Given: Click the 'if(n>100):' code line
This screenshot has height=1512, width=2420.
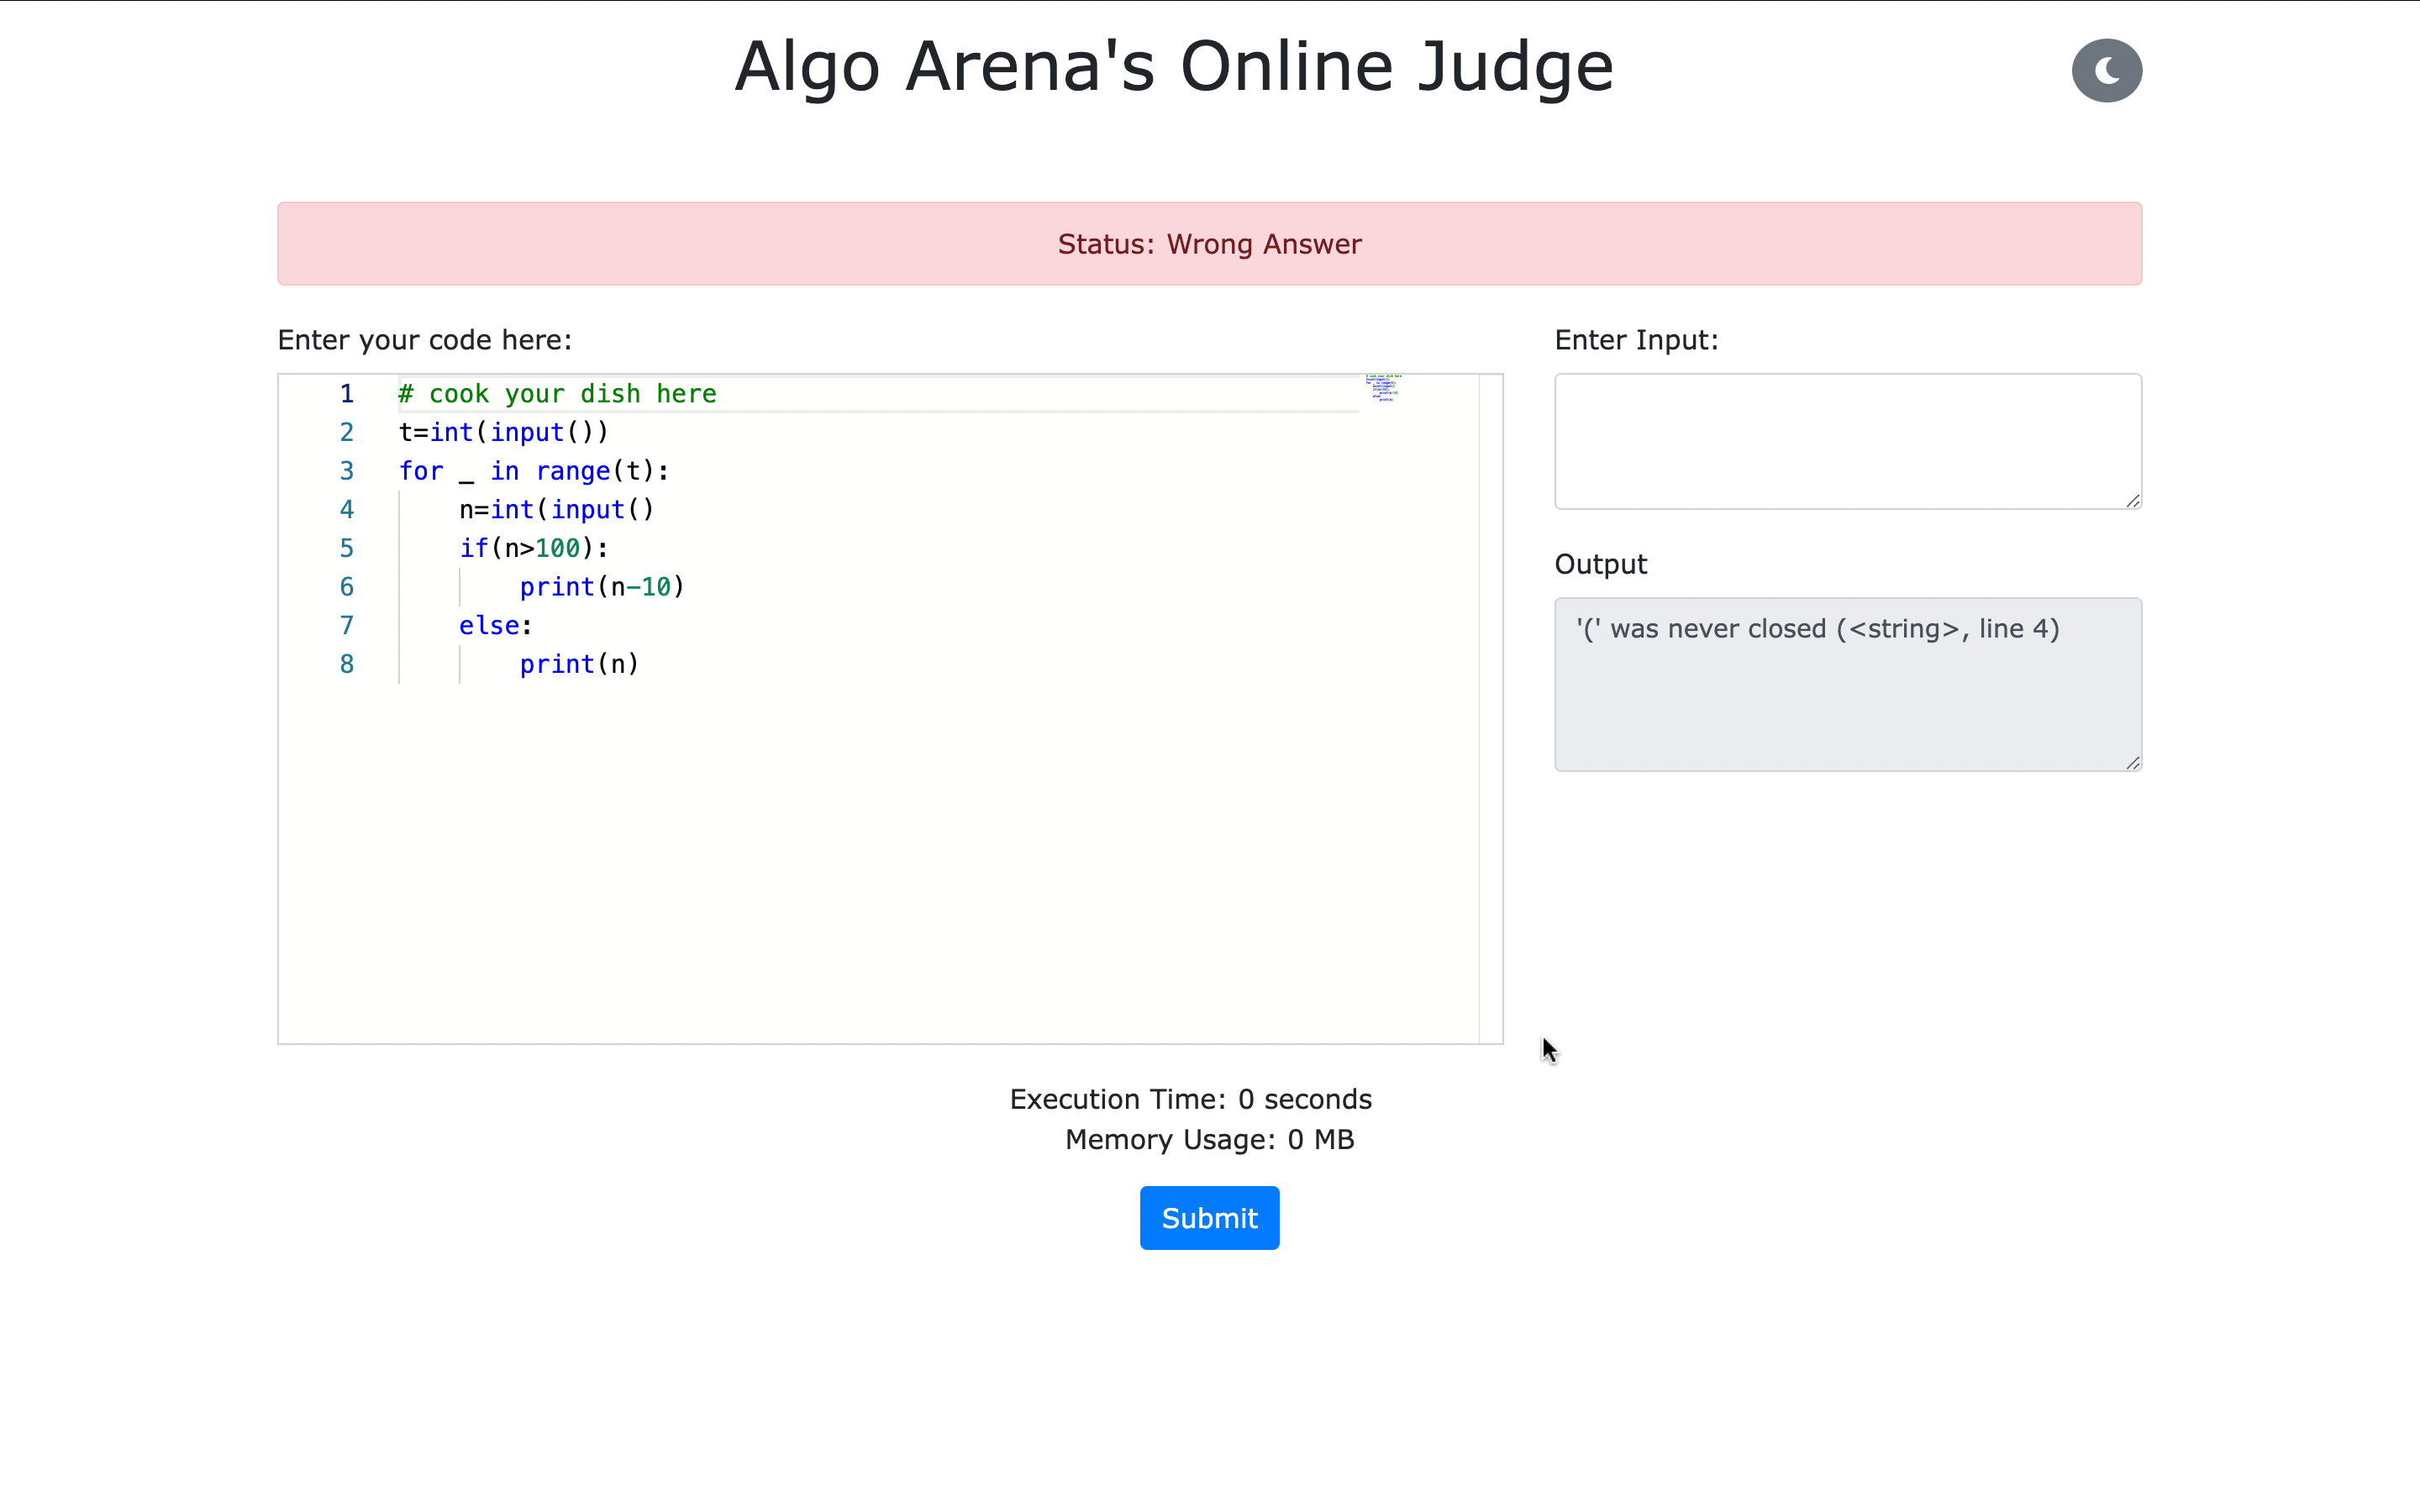Looking at the screenshot, I should point(533,548).
